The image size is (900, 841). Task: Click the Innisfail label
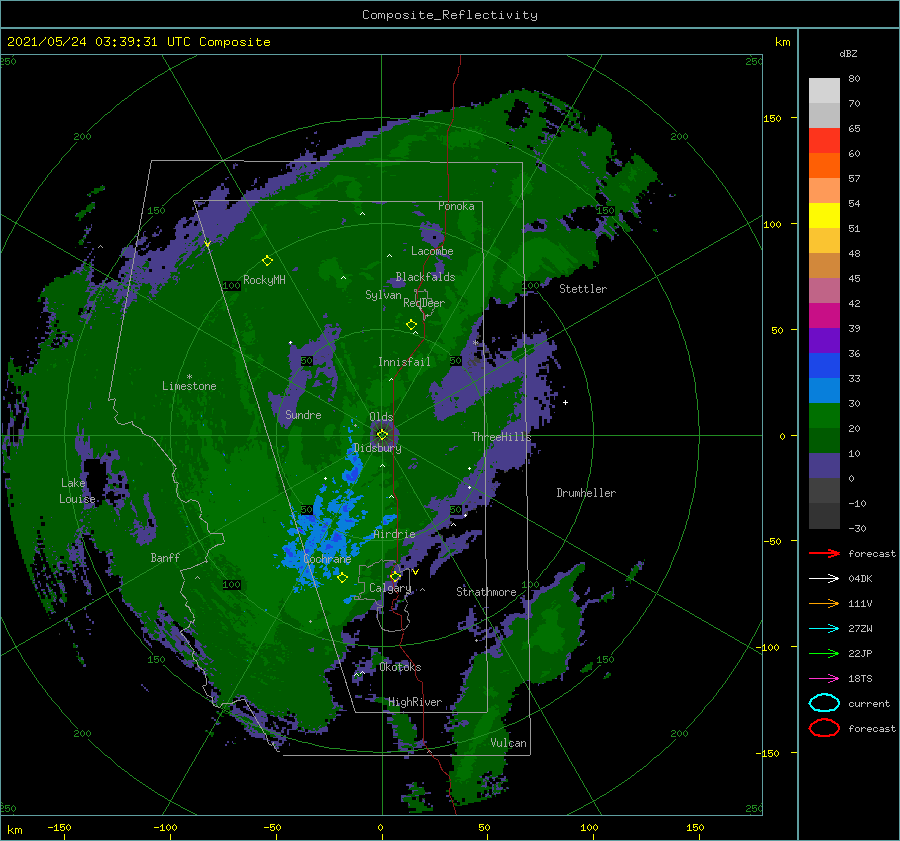(404, 362)
